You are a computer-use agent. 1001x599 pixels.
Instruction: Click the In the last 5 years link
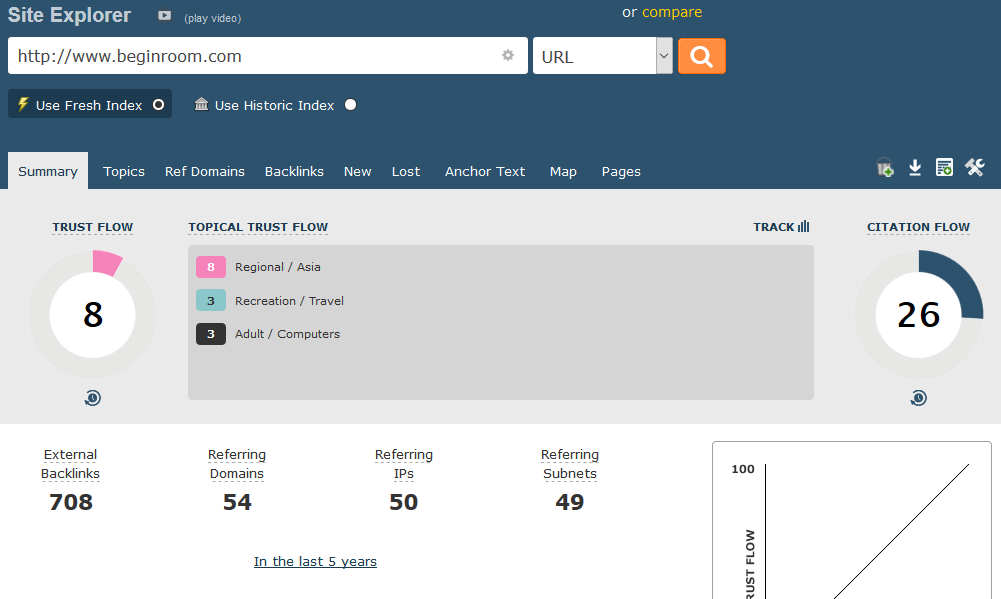[315, 561]
